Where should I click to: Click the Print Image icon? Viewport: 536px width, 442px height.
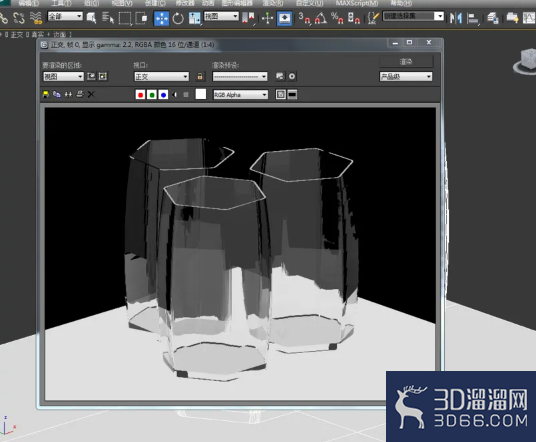(80, 94)
